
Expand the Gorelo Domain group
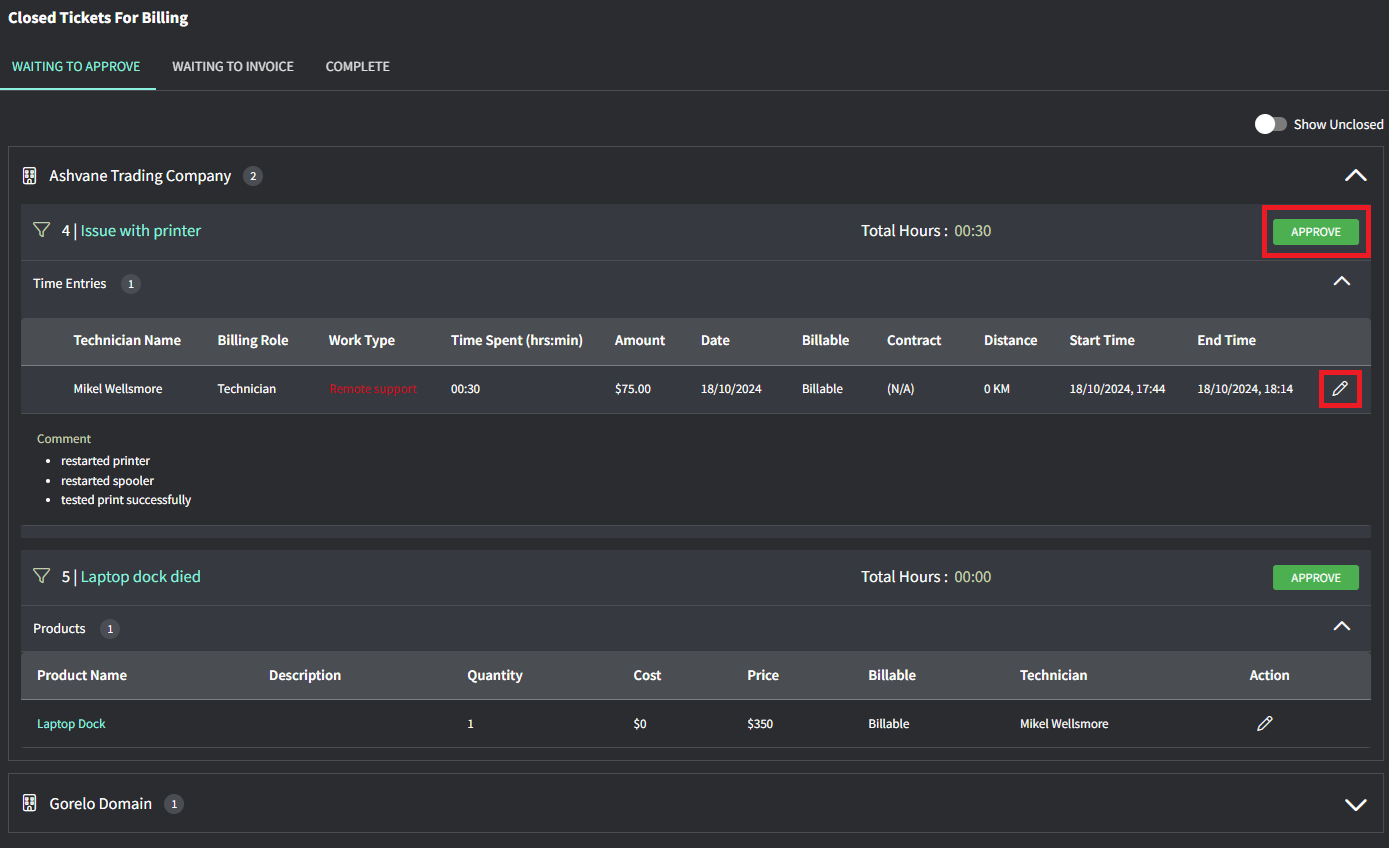pyautogui.click(x=1355, y=804)
